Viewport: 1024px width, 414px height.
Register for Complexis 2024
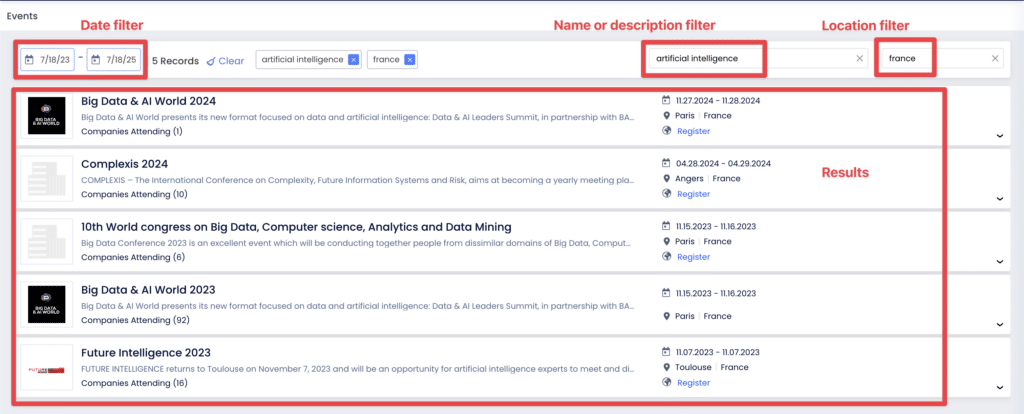point(693,194)
